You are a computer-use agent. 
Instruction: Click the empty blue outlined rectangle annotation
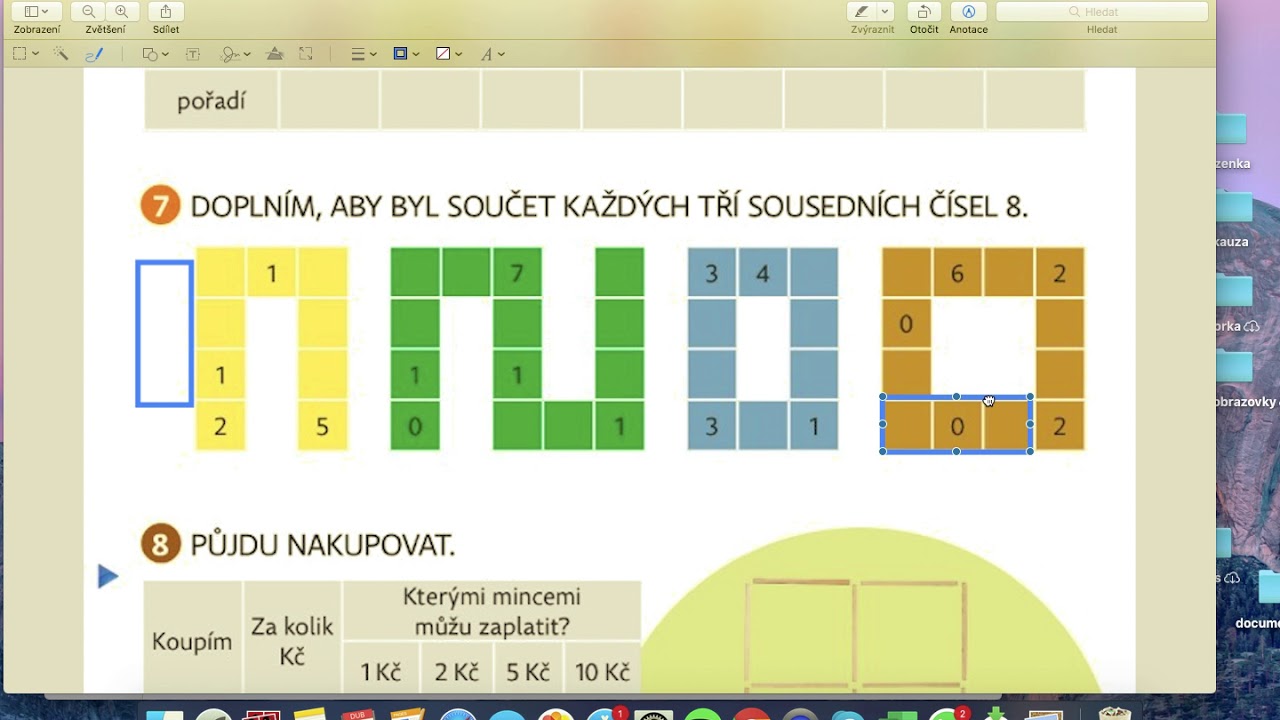165,334
